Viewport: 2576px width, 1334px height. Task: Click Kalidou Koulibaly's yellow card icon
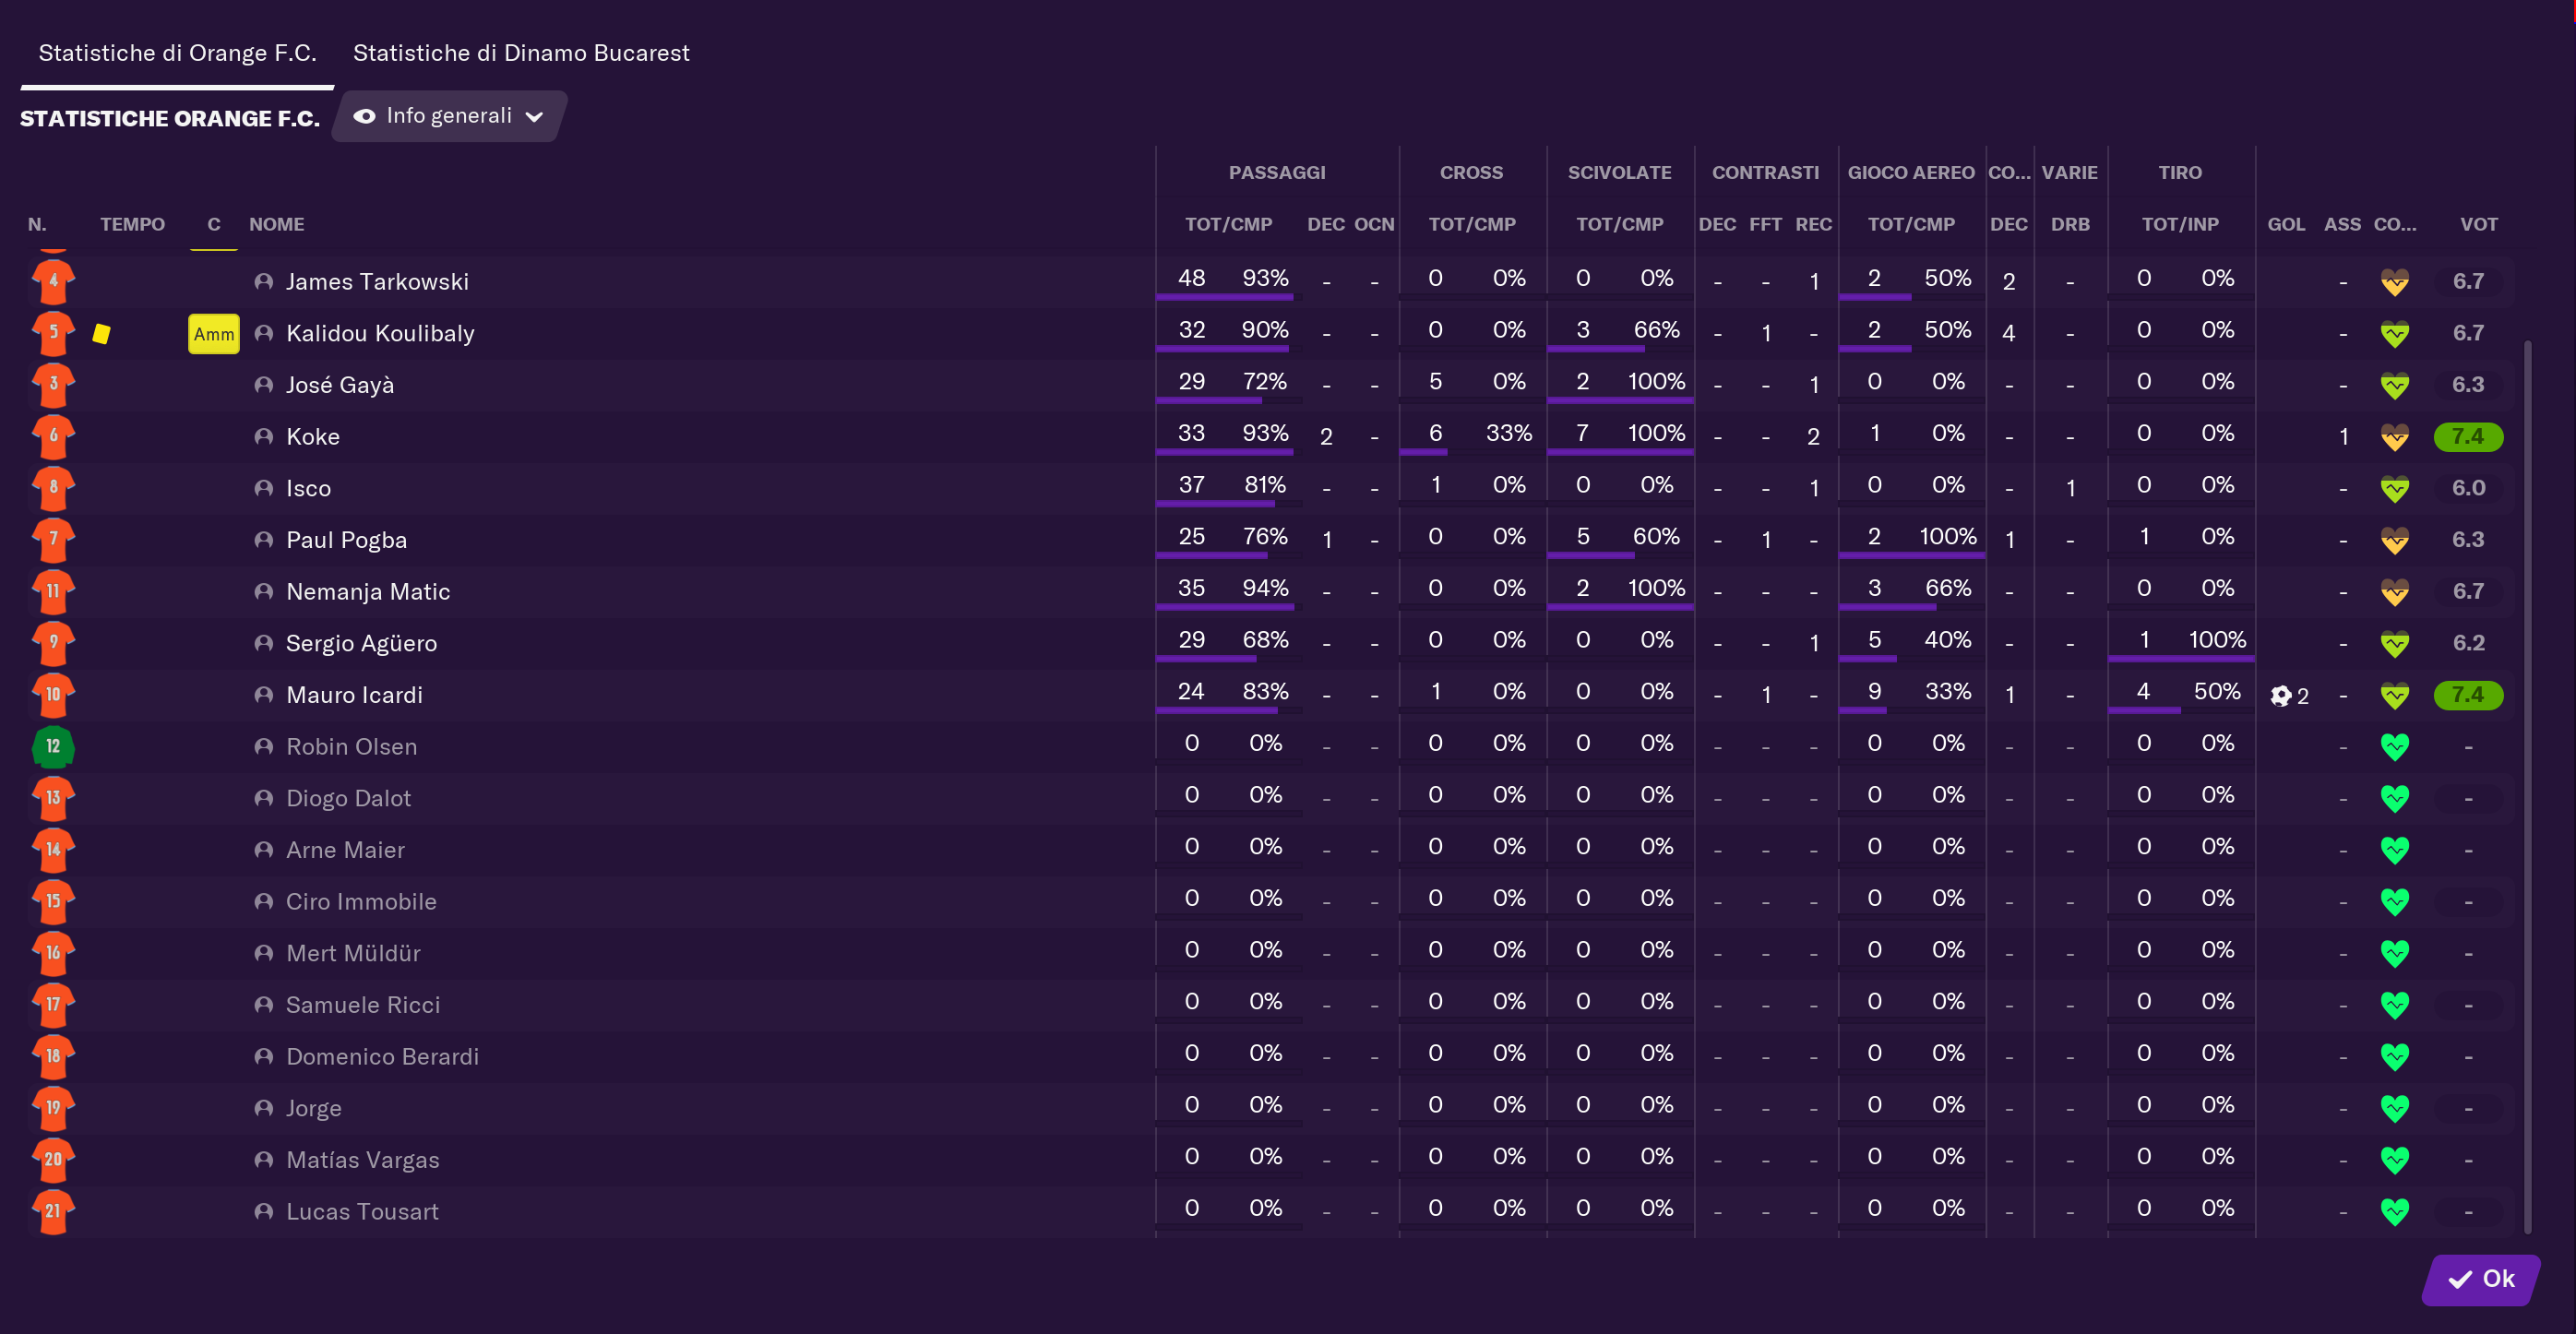101,334
